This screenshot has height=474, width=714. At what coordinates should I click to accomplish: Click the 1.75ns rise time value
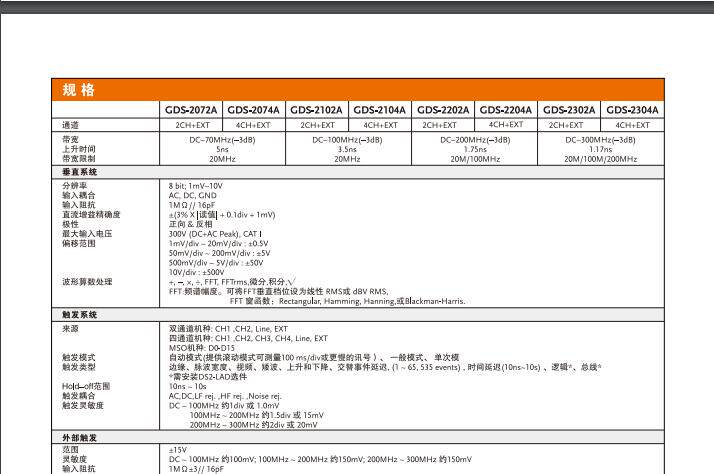pyautogui.click(x=475, y=149)
